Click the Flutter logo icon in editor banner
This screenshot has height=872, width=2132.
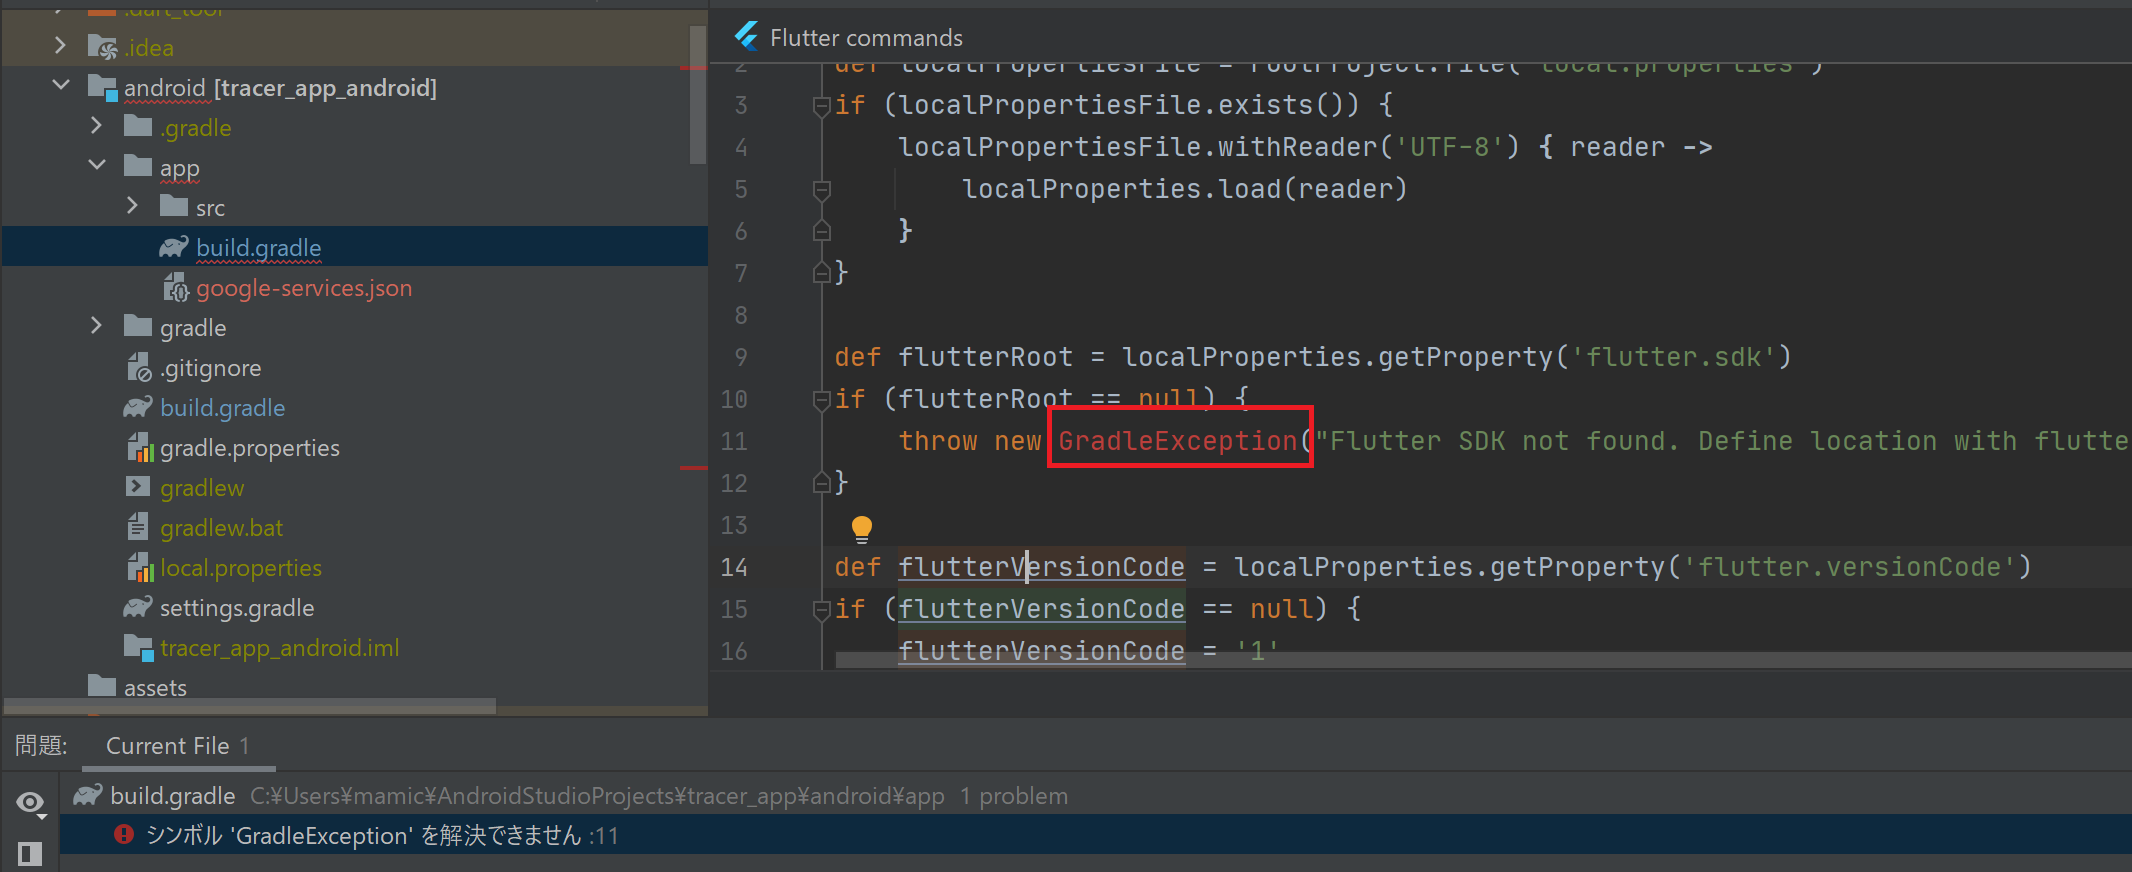click(x=746, y=37)
